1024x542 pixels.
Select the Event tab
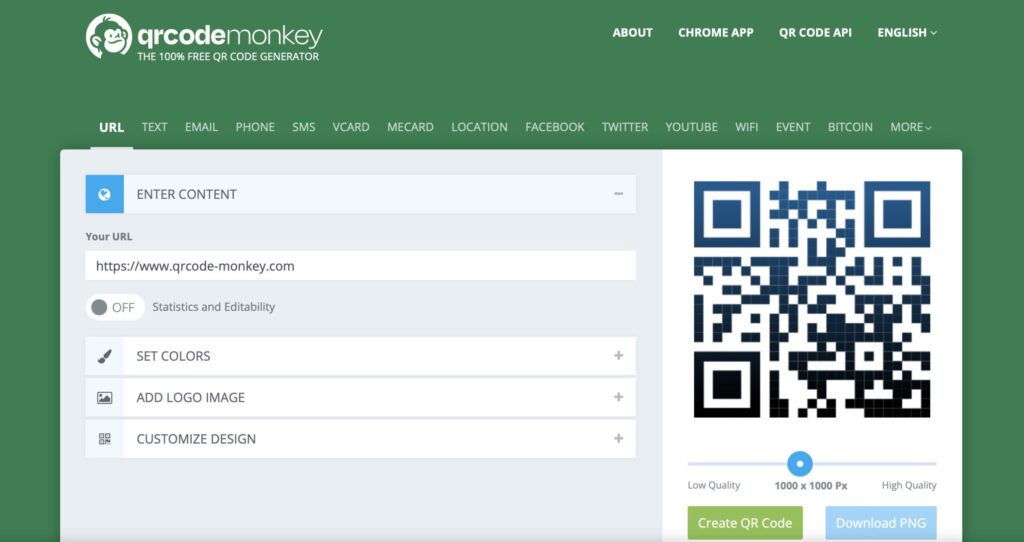(x=793, y=127)
